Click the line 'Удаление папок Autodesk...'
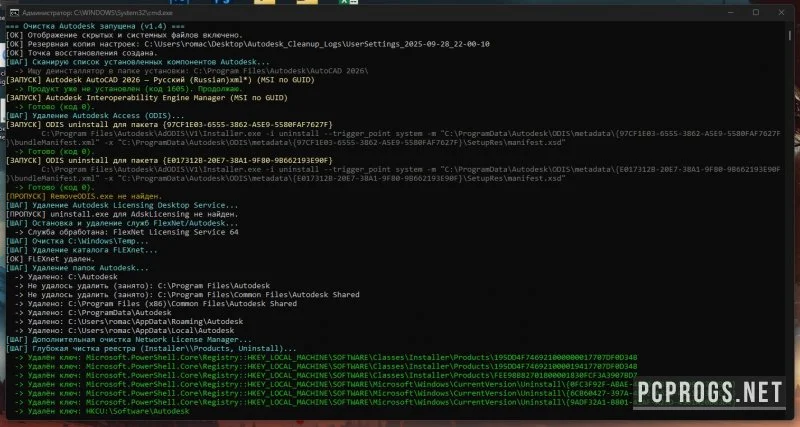 [x=78, y=268]
